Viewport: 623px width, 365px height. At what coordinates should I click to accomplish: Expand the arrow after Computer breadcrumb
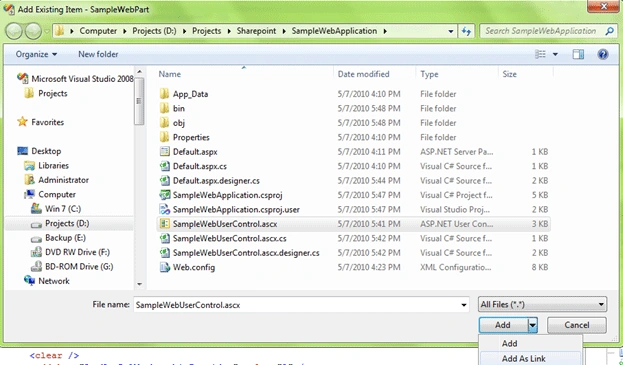(x=125, y=31)
